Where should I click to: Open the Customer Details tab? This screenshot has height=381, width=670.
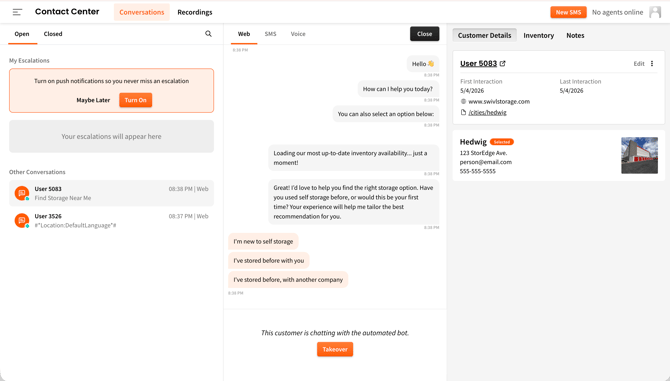click(x=485, y=35)
